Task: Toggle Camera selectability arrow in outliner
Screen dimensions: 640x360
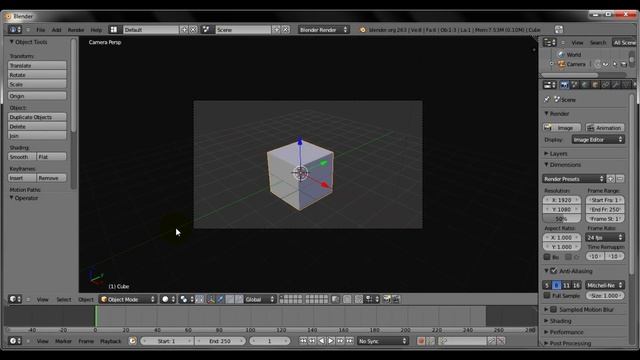Action: pyautogui.click(x=615, y=64)
